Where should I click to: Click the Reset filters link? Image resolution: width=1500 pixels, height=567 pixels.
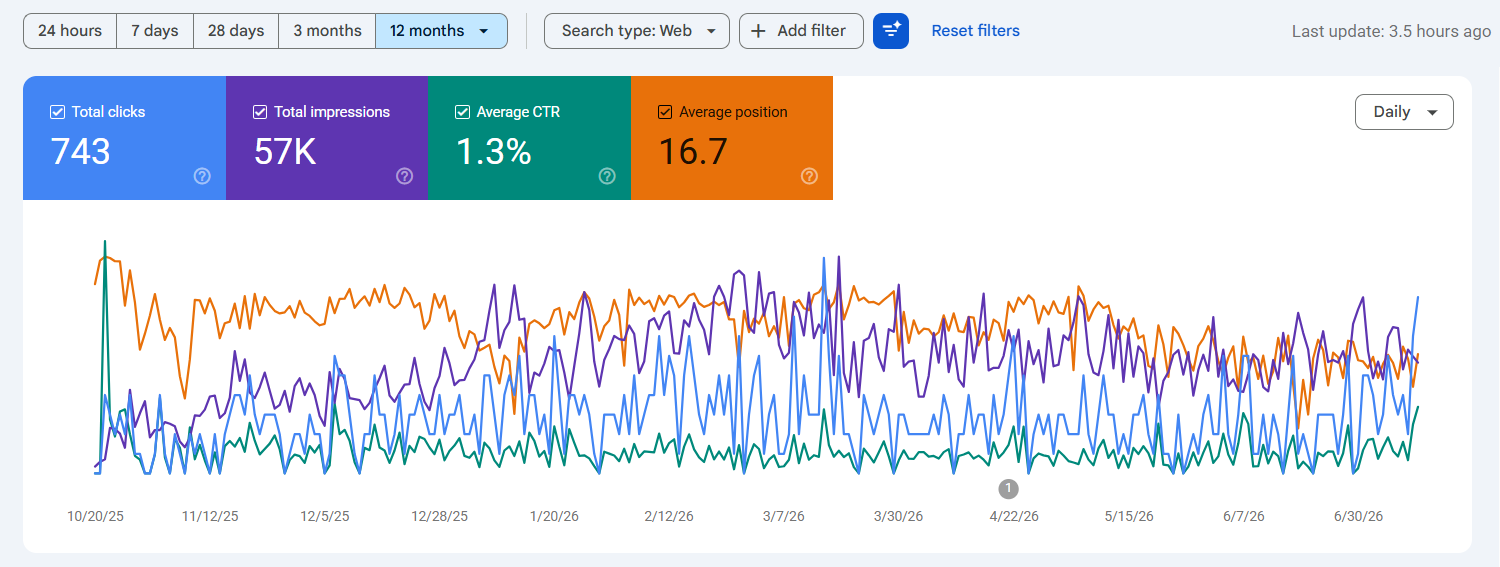click(976, 31)
